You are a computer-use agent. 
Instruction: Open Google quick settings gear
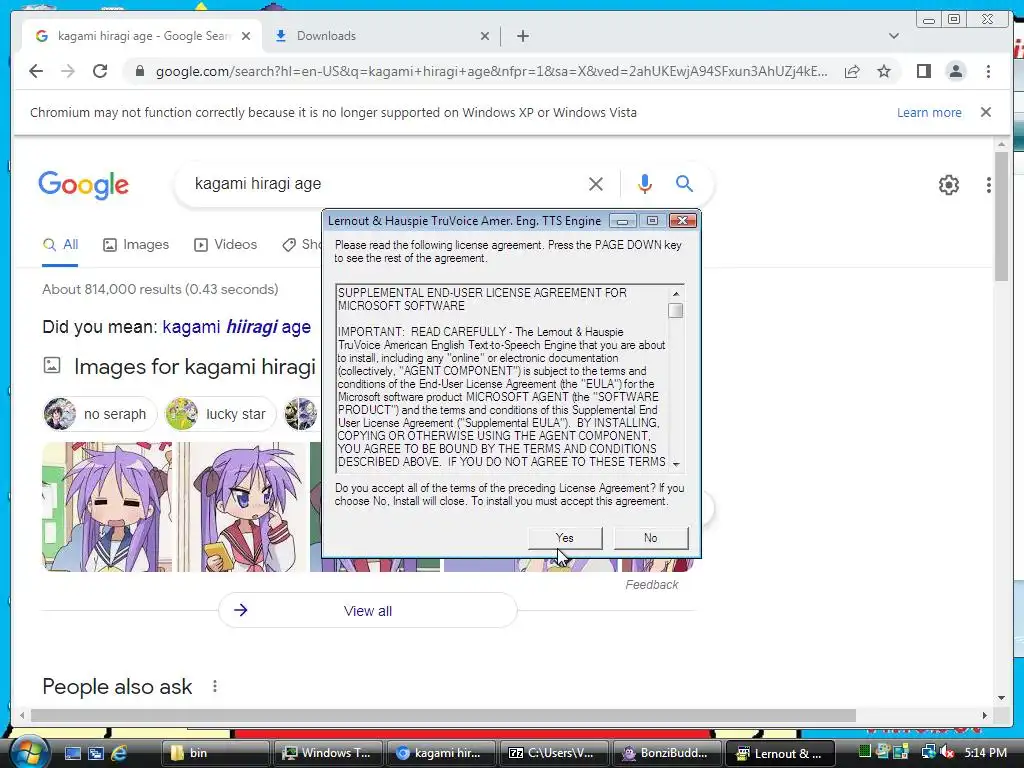pos(948,185)
